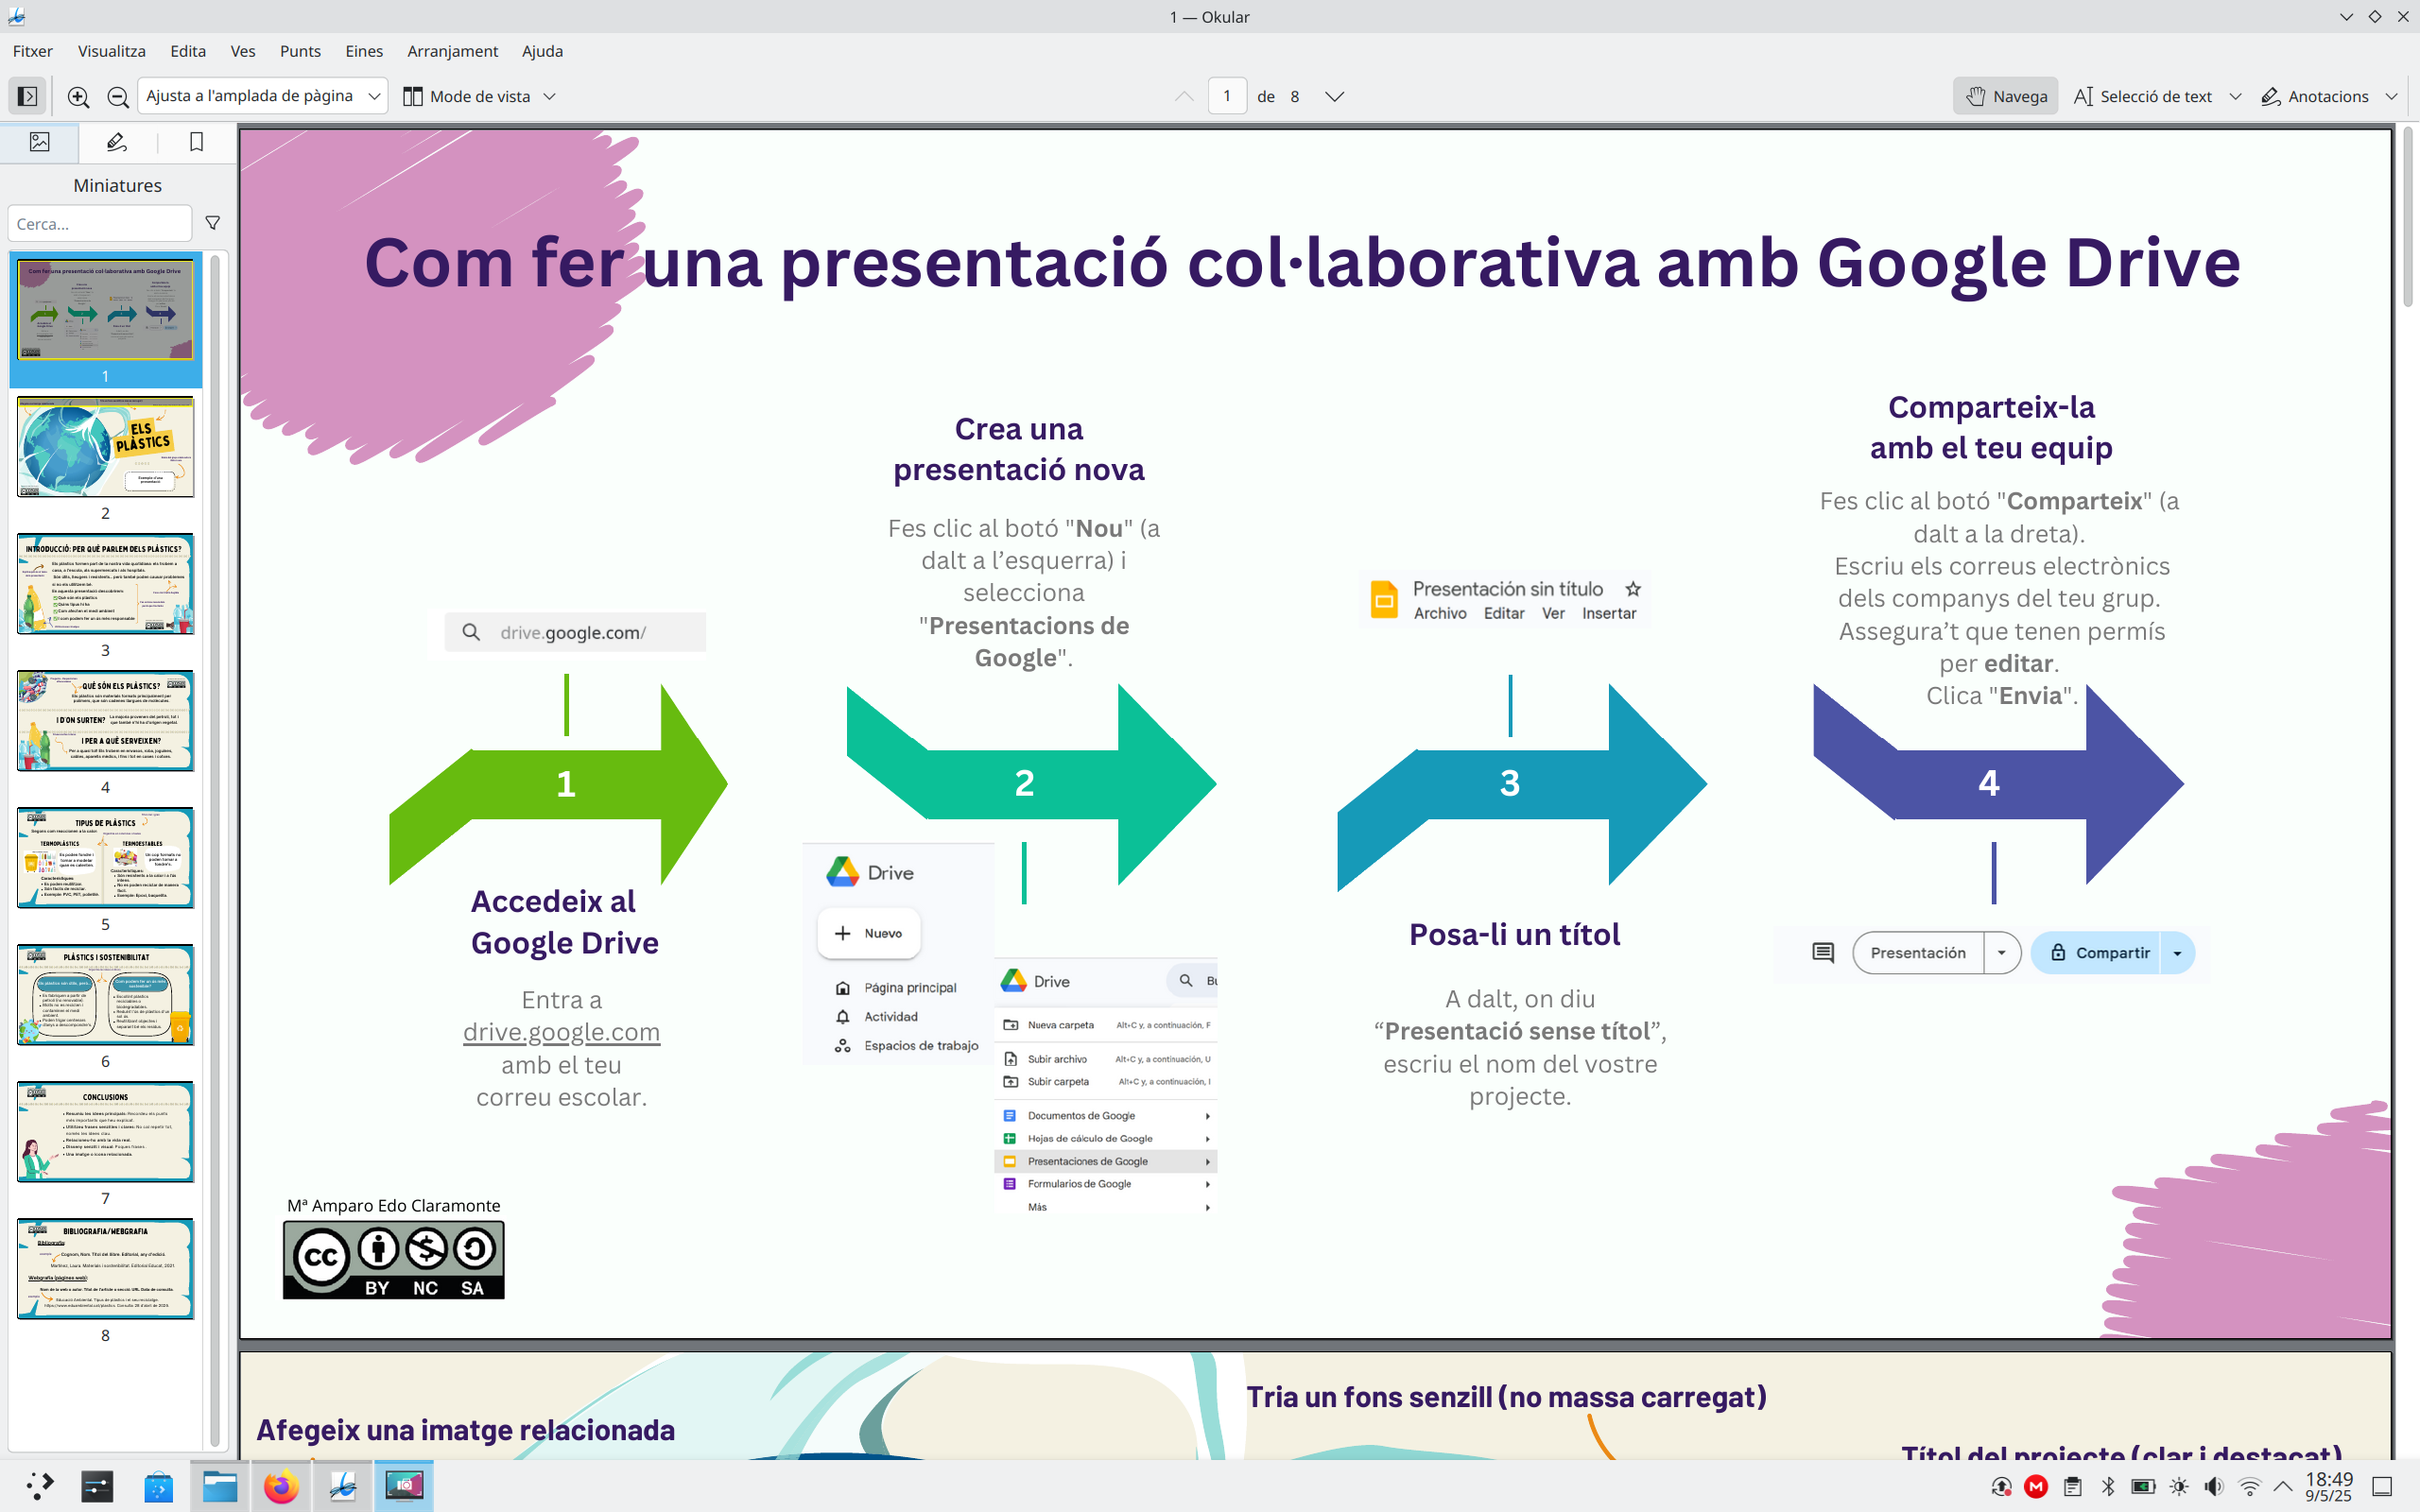
Task: Open the zoom level combo box
Action: click(262, 96)
